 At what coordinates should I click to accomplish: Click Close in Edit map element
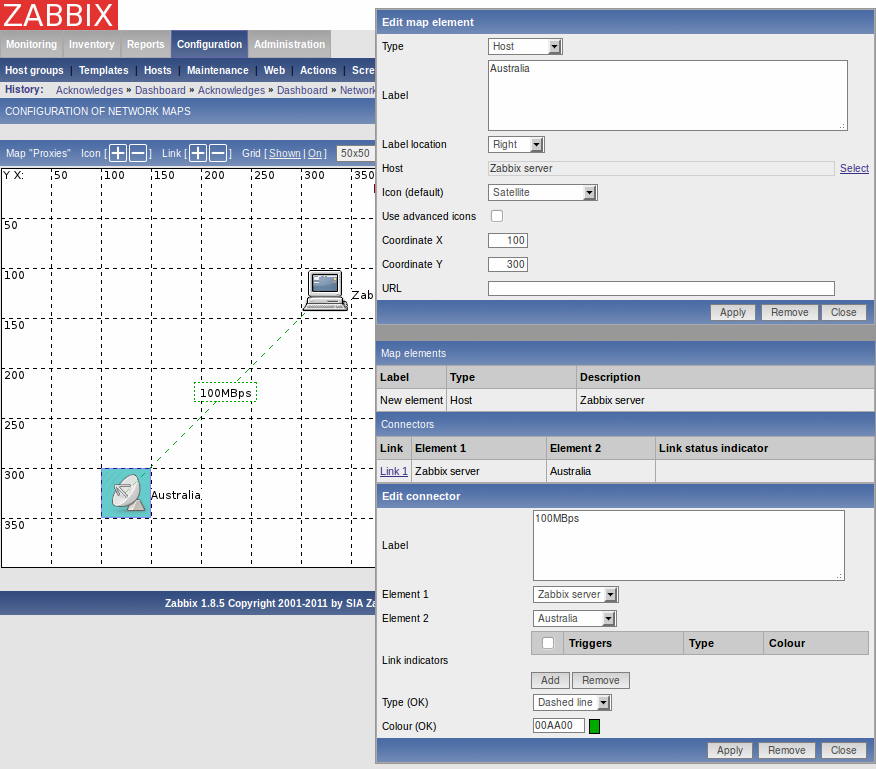tap(843, 312)
